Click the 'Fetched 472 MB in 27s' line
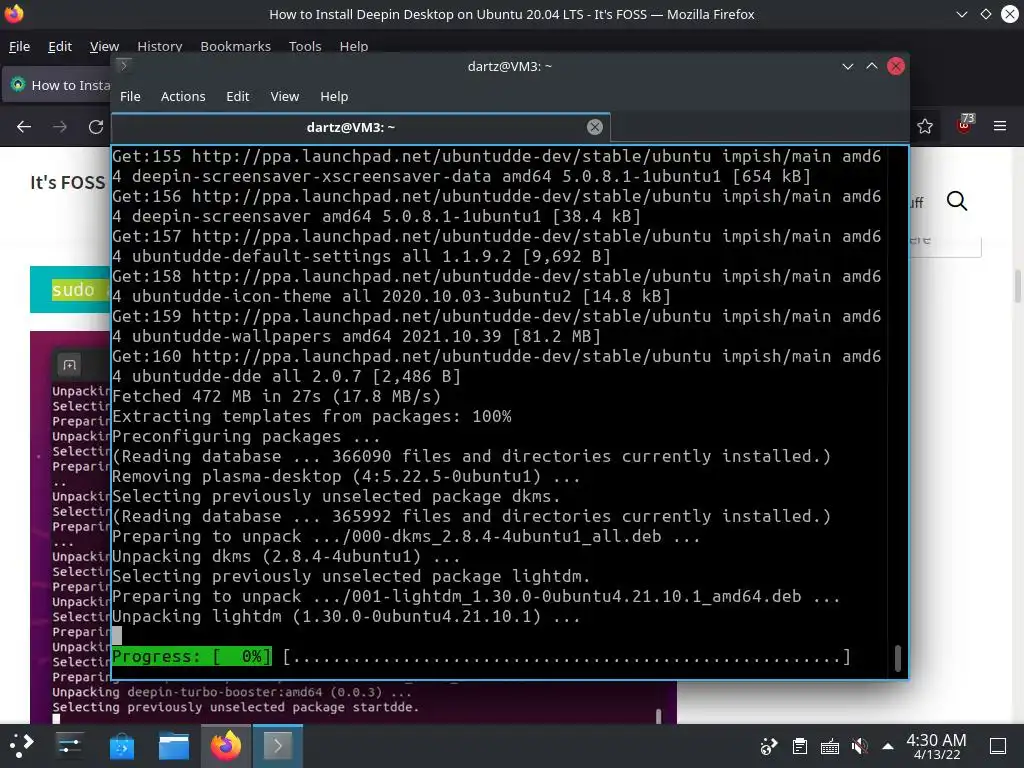This screenshot has height=768, width=1024. click(276, 396)
